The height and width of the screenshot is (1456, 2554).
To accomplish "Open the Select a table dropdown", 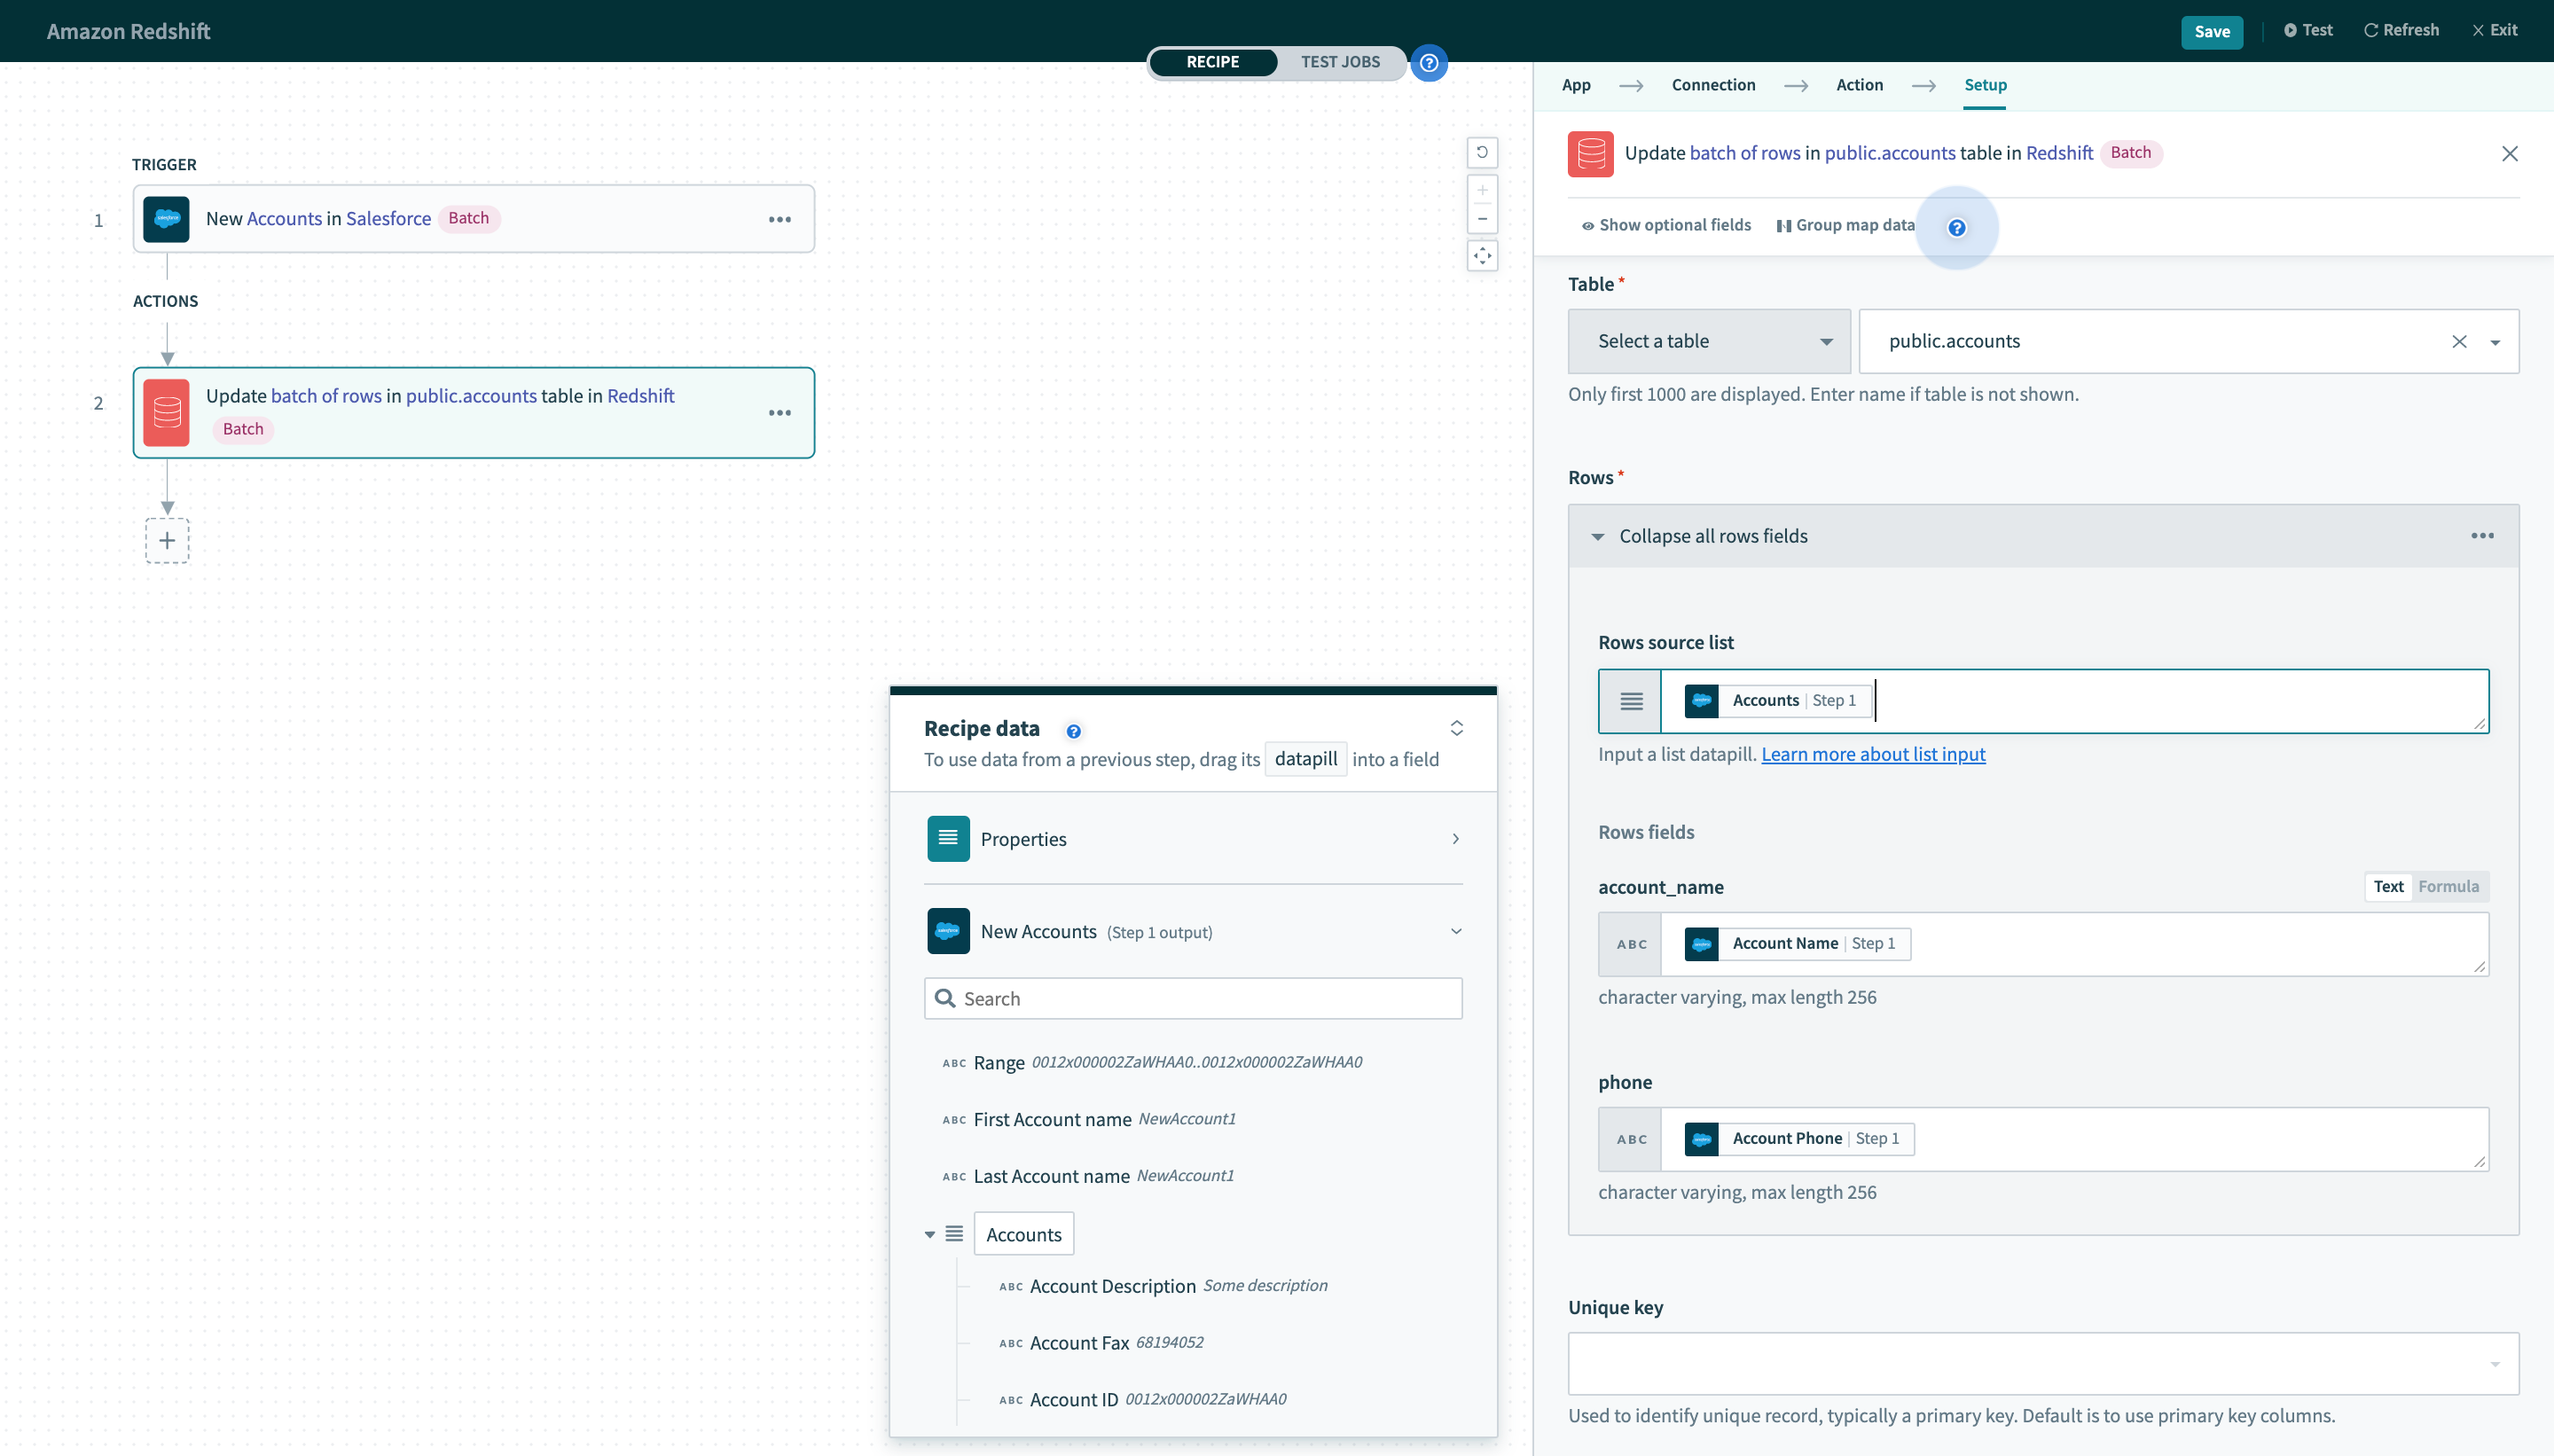I will (1709, 340).
